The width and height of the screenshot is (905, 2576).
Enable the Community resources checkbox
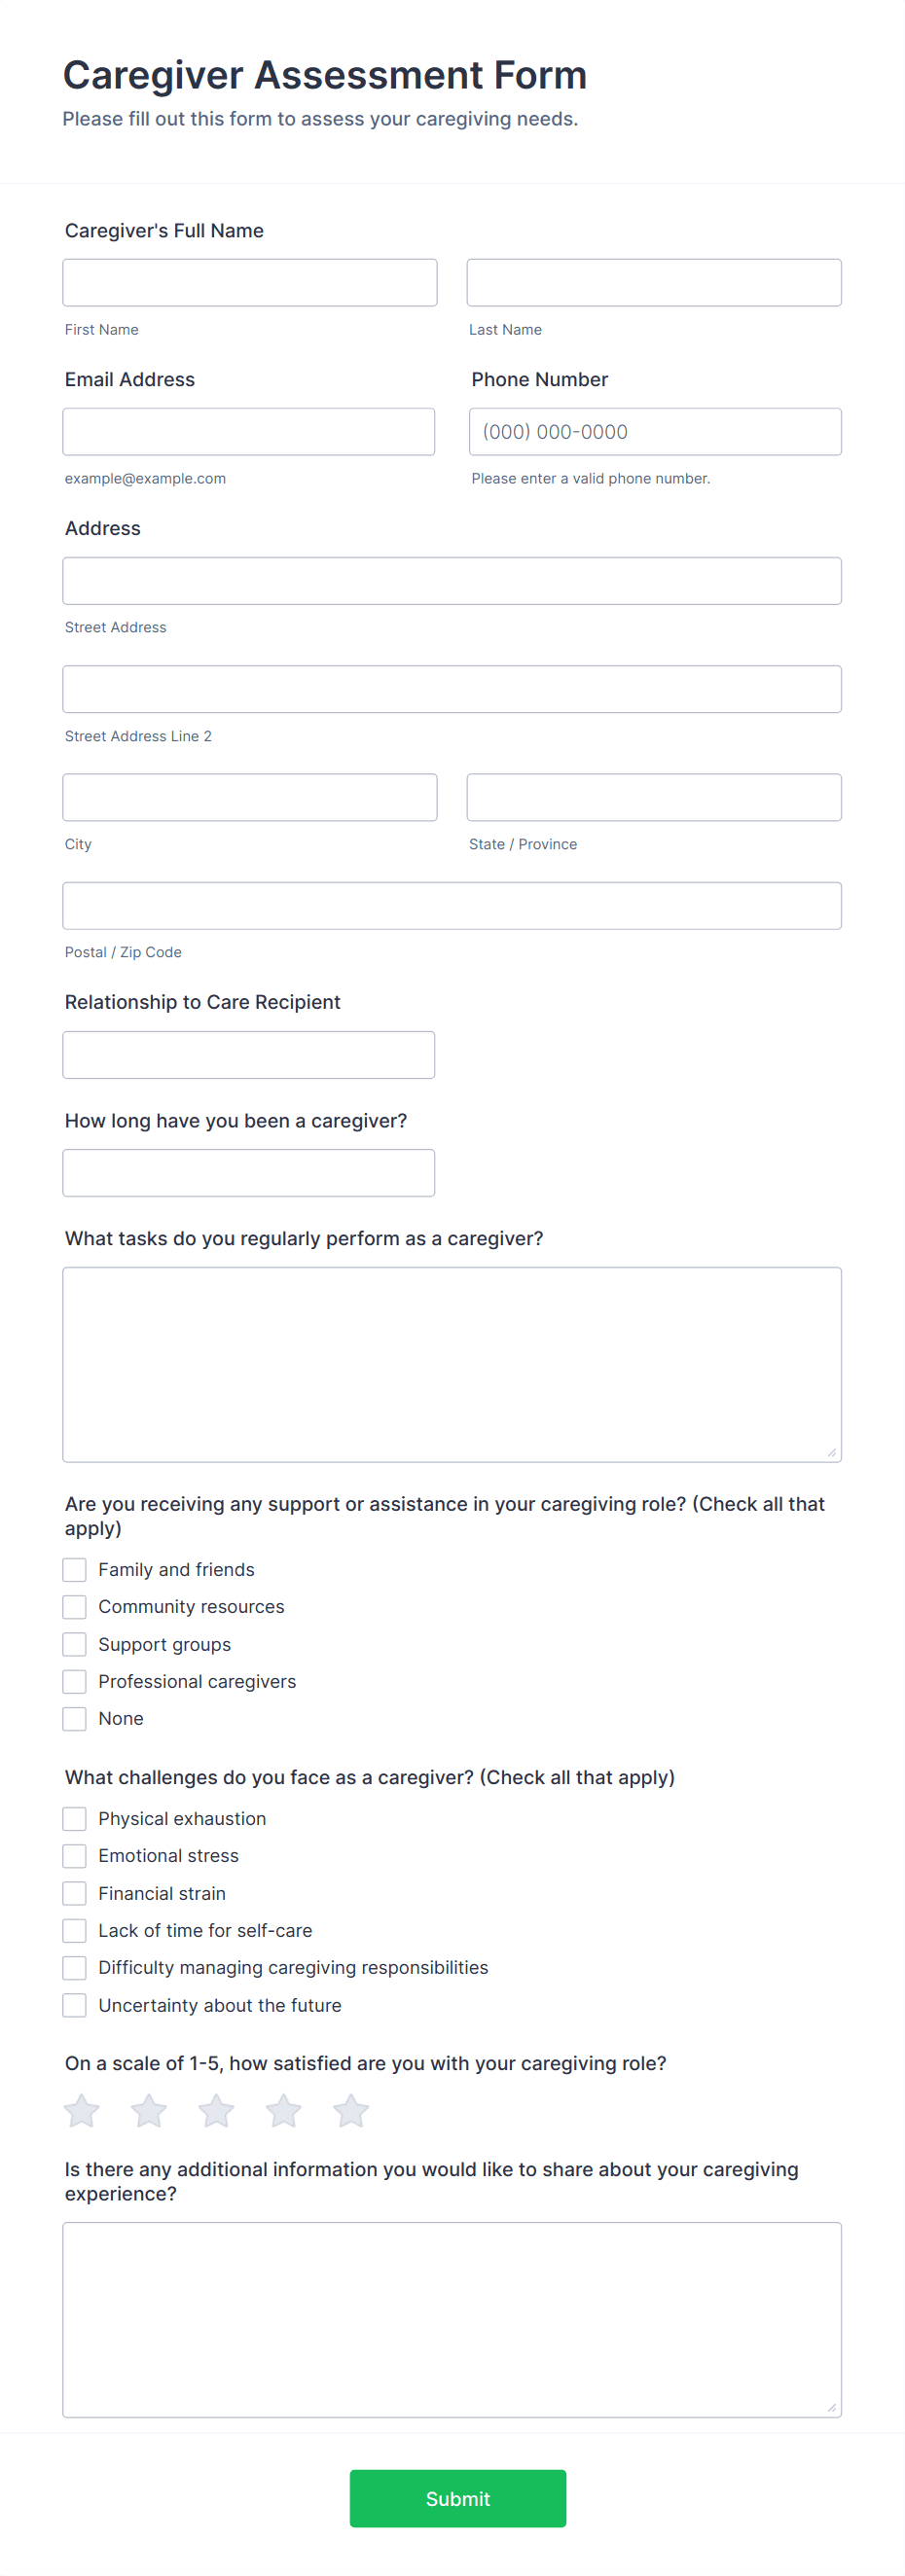pyautogui.click(x=74, y=1606)
